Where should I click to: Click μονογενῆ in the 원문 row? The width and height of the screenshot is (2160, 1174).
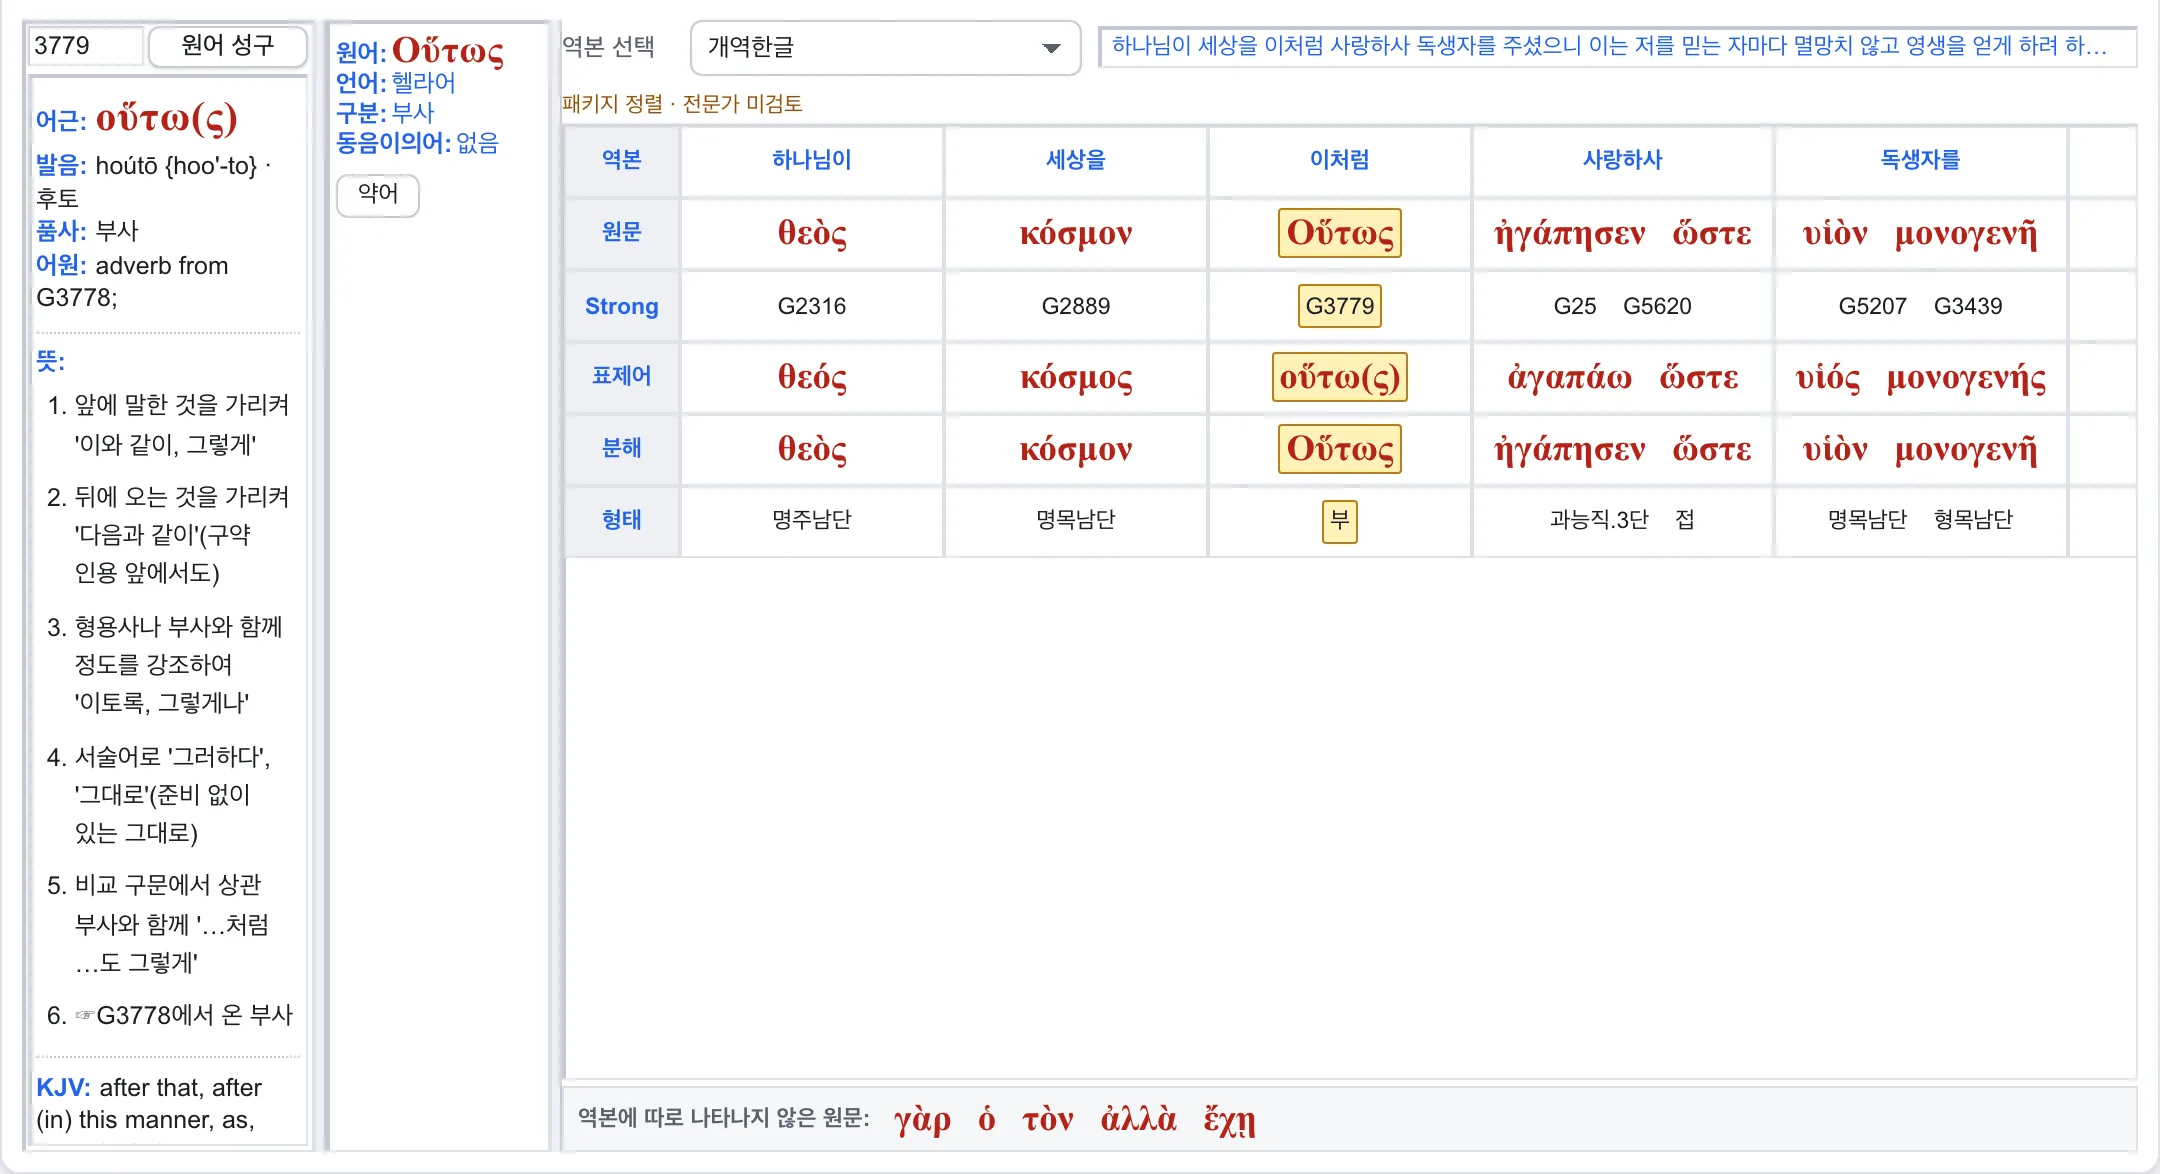coord(1966,233)
